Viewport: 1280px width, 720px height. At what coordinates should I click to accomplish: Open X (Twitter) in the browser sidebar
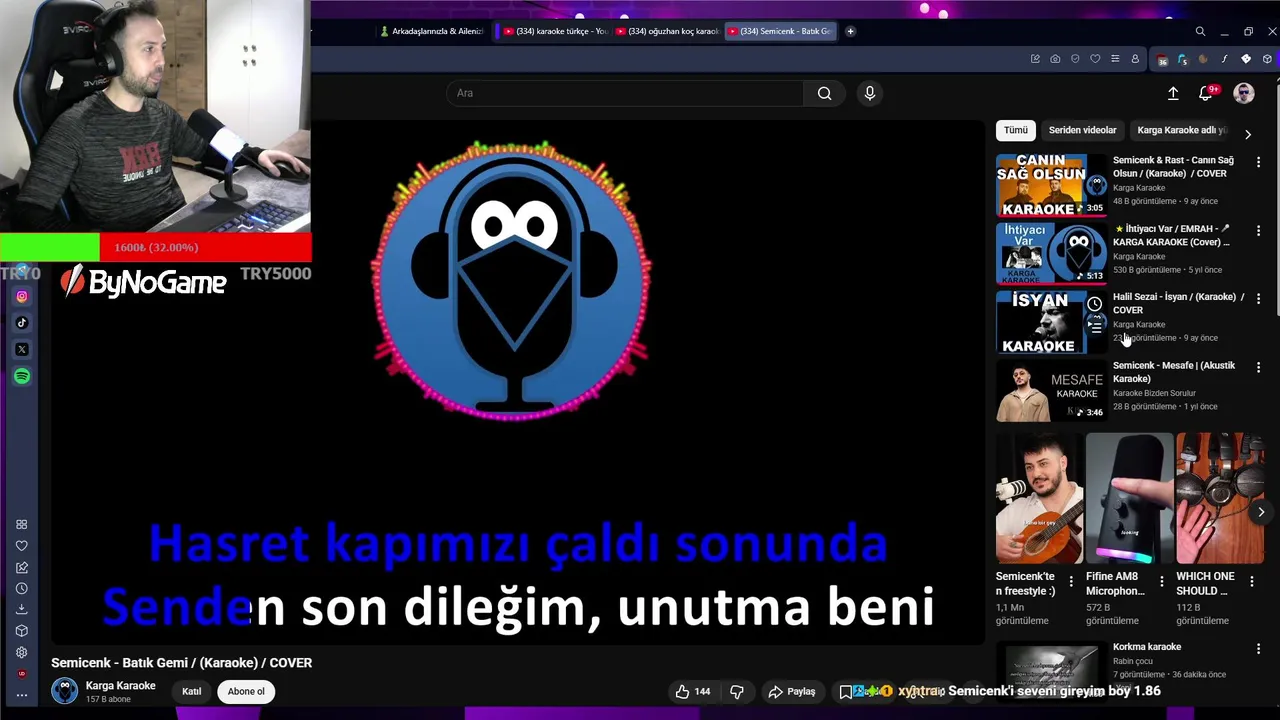pyautogui.click(x=22, y=350)
